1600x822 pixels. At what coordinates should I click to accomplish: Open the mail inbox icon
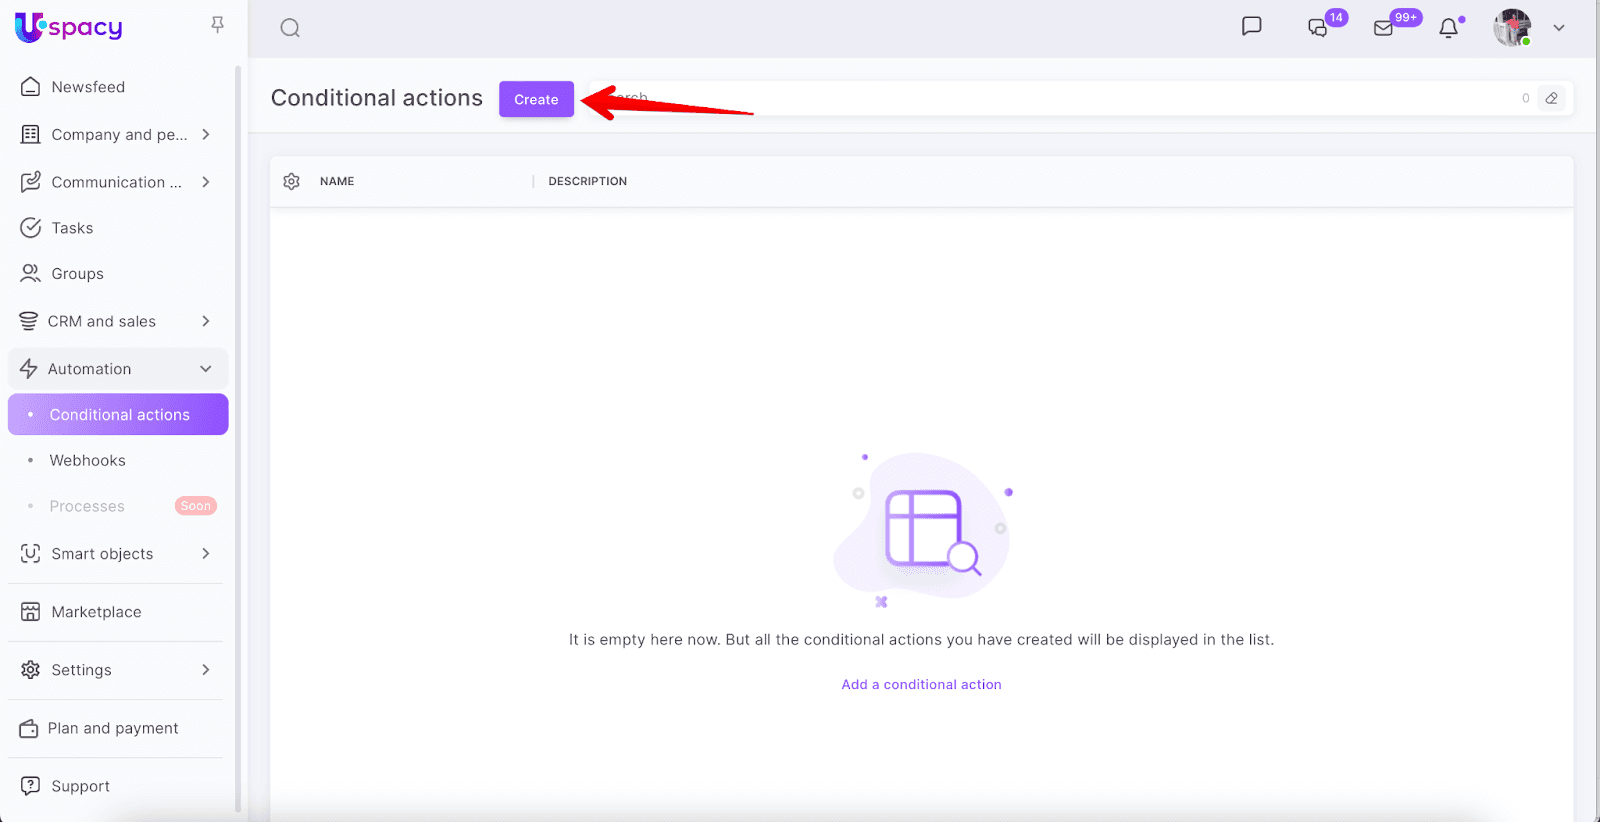coord(1384,28)
